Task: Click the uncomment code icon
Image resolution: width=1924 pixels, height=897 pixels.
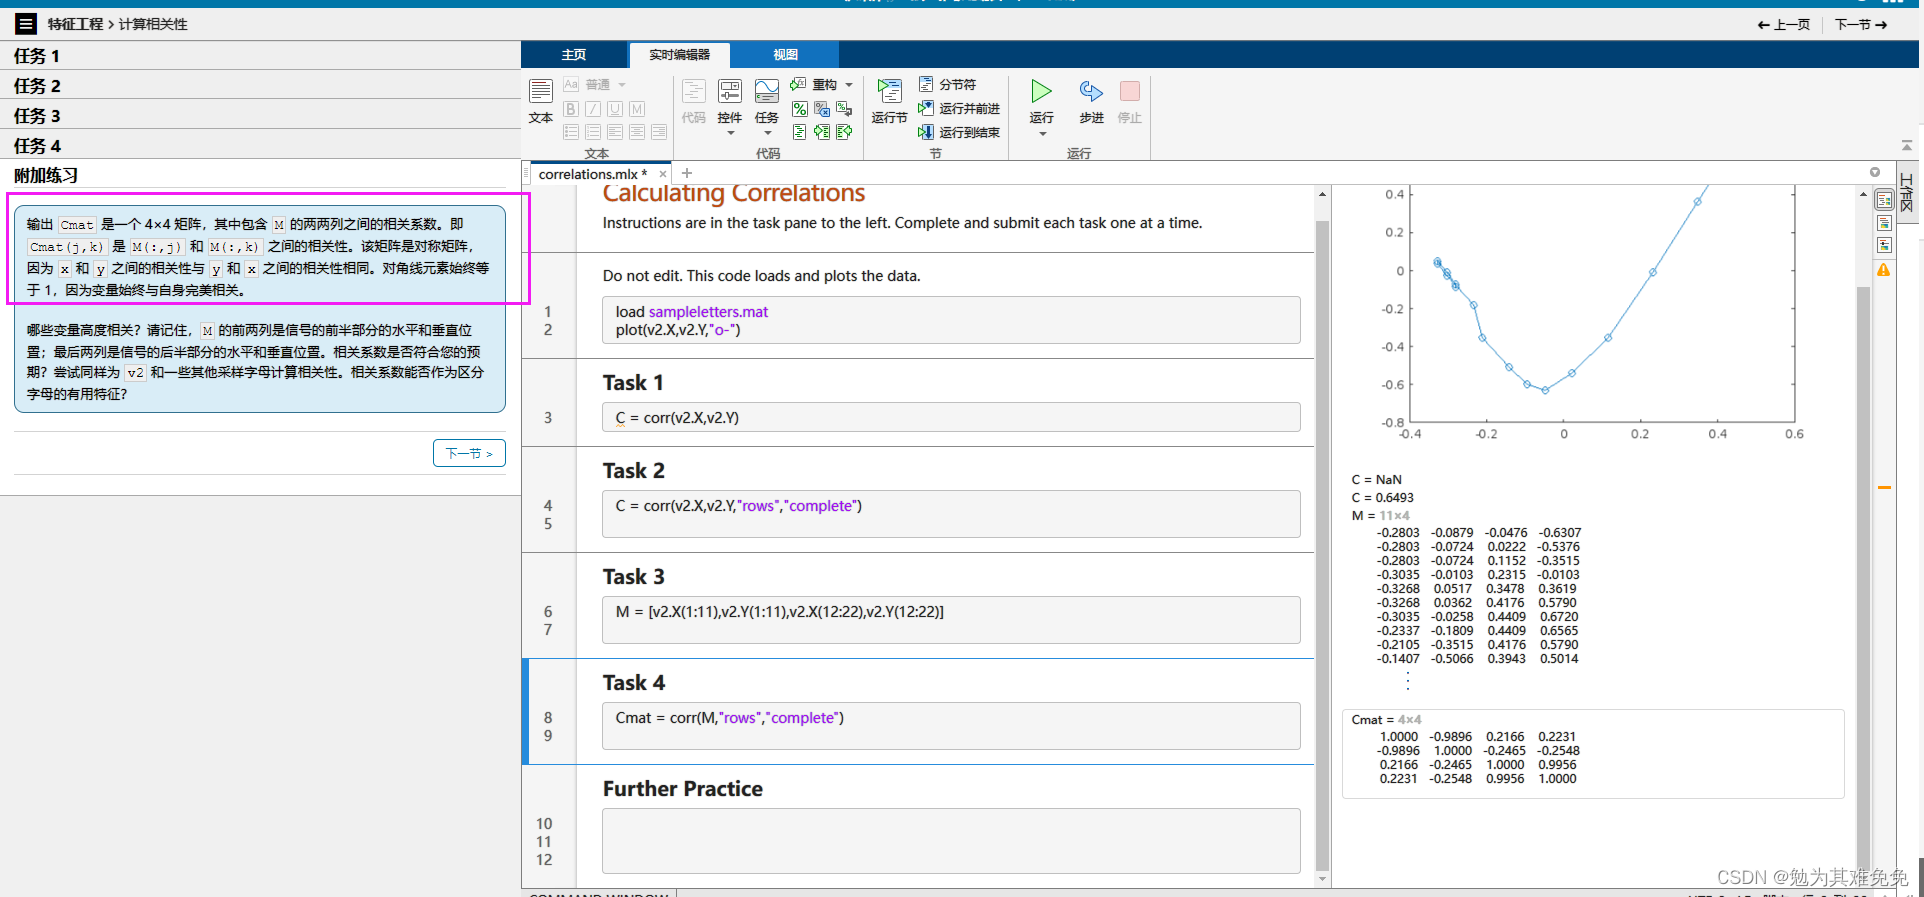Action: coord(822,109)
